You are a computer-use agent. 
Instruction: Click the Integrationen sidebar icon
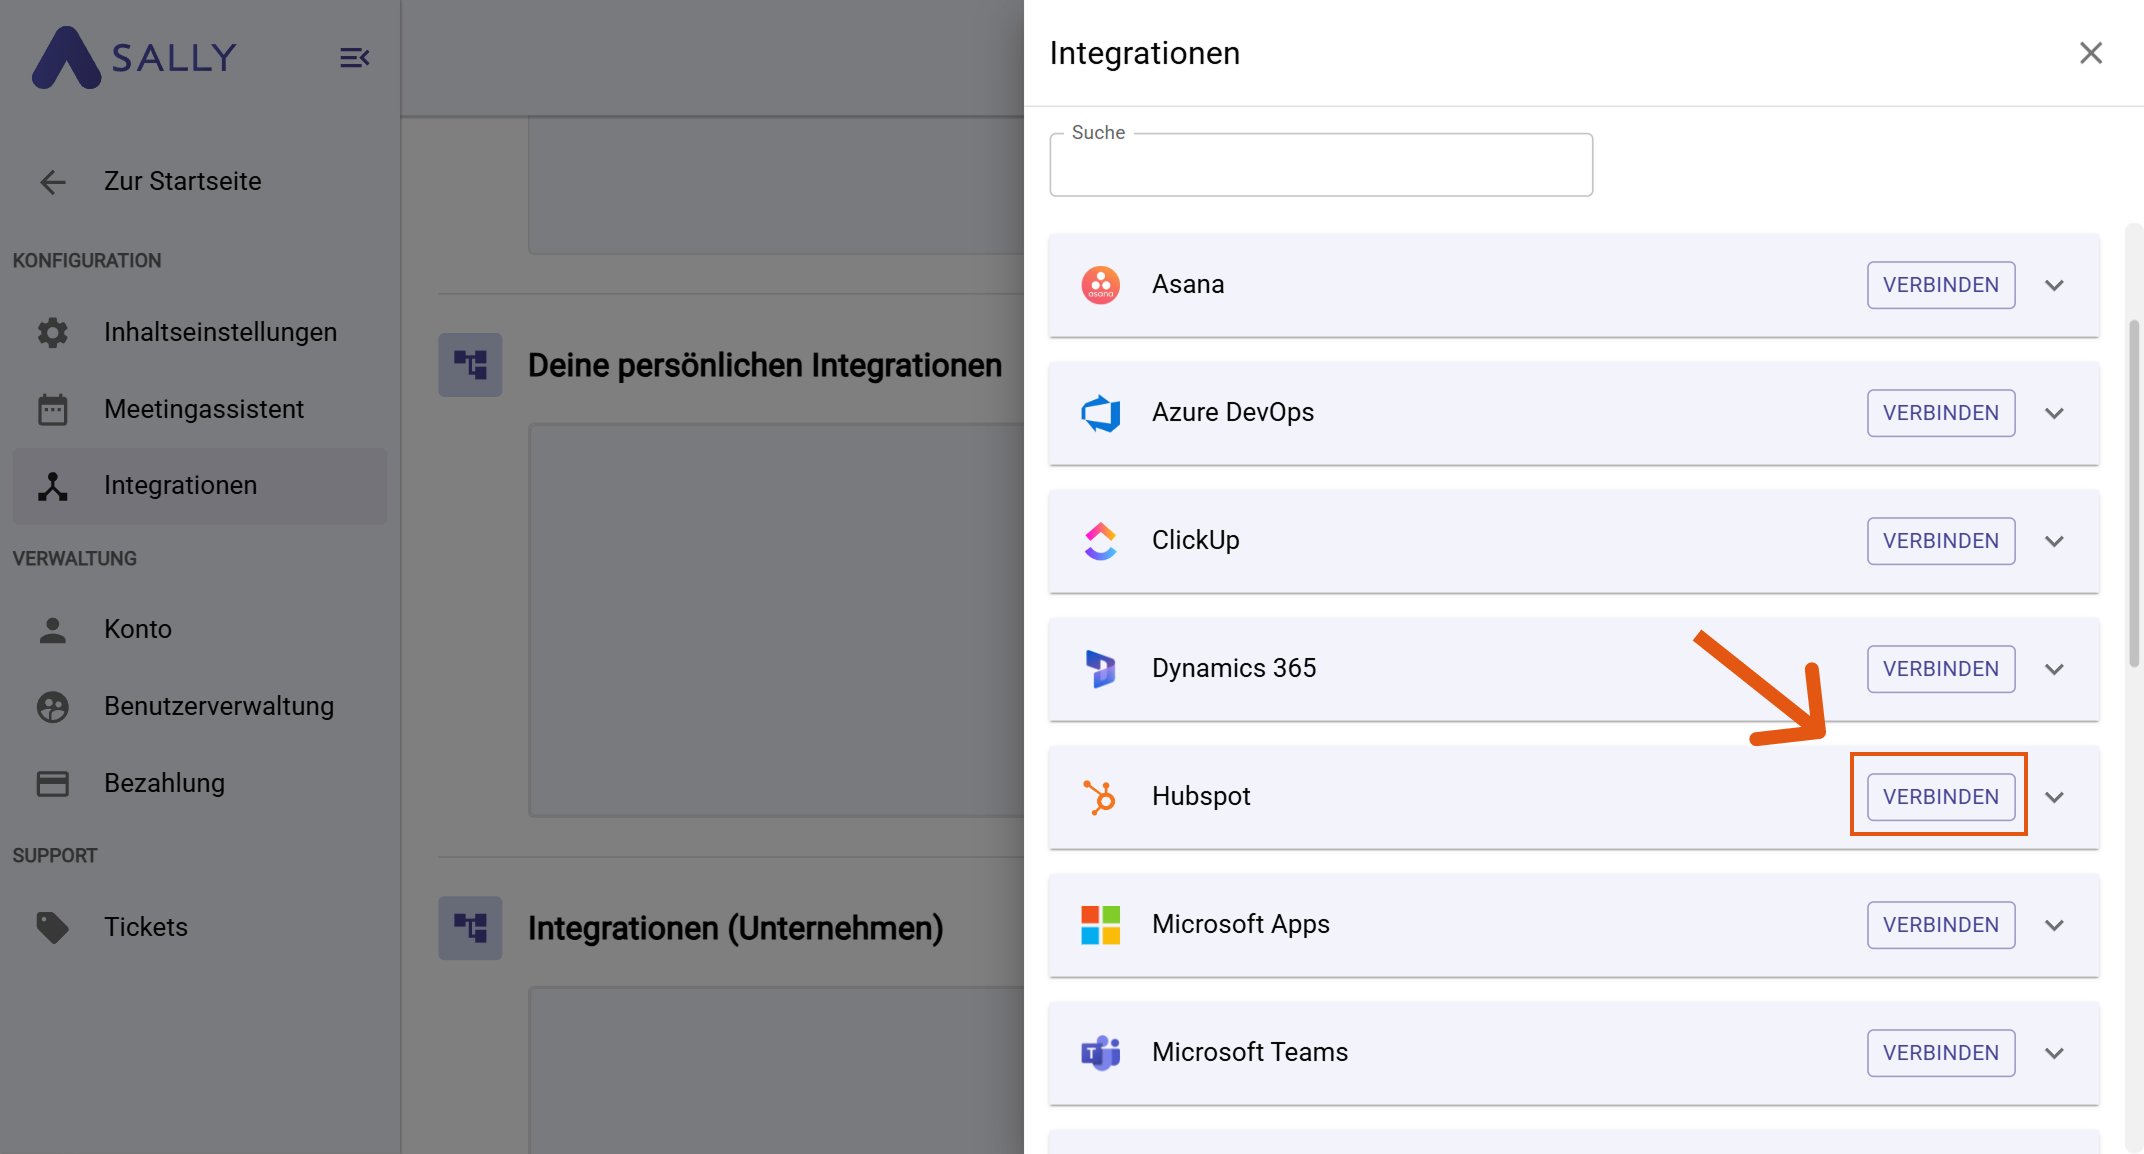click(53, 486)
